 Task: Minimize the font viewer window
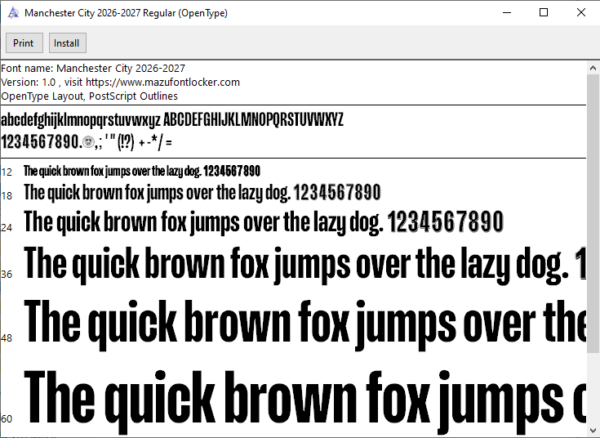point(507,13)
